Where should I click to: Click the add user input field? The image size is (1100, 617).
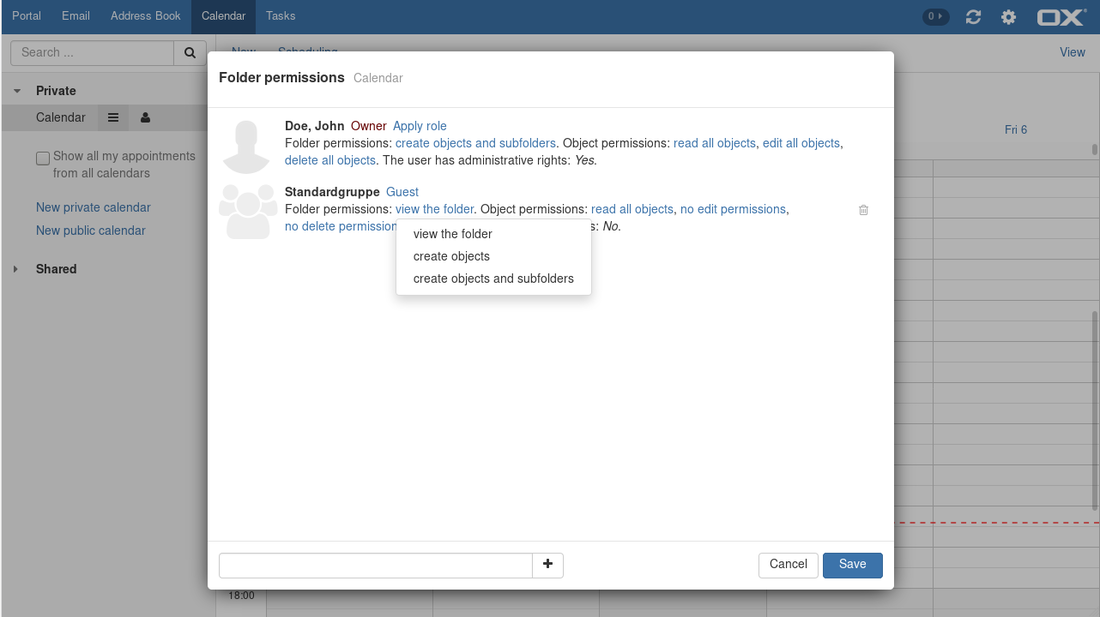point(375,565)
